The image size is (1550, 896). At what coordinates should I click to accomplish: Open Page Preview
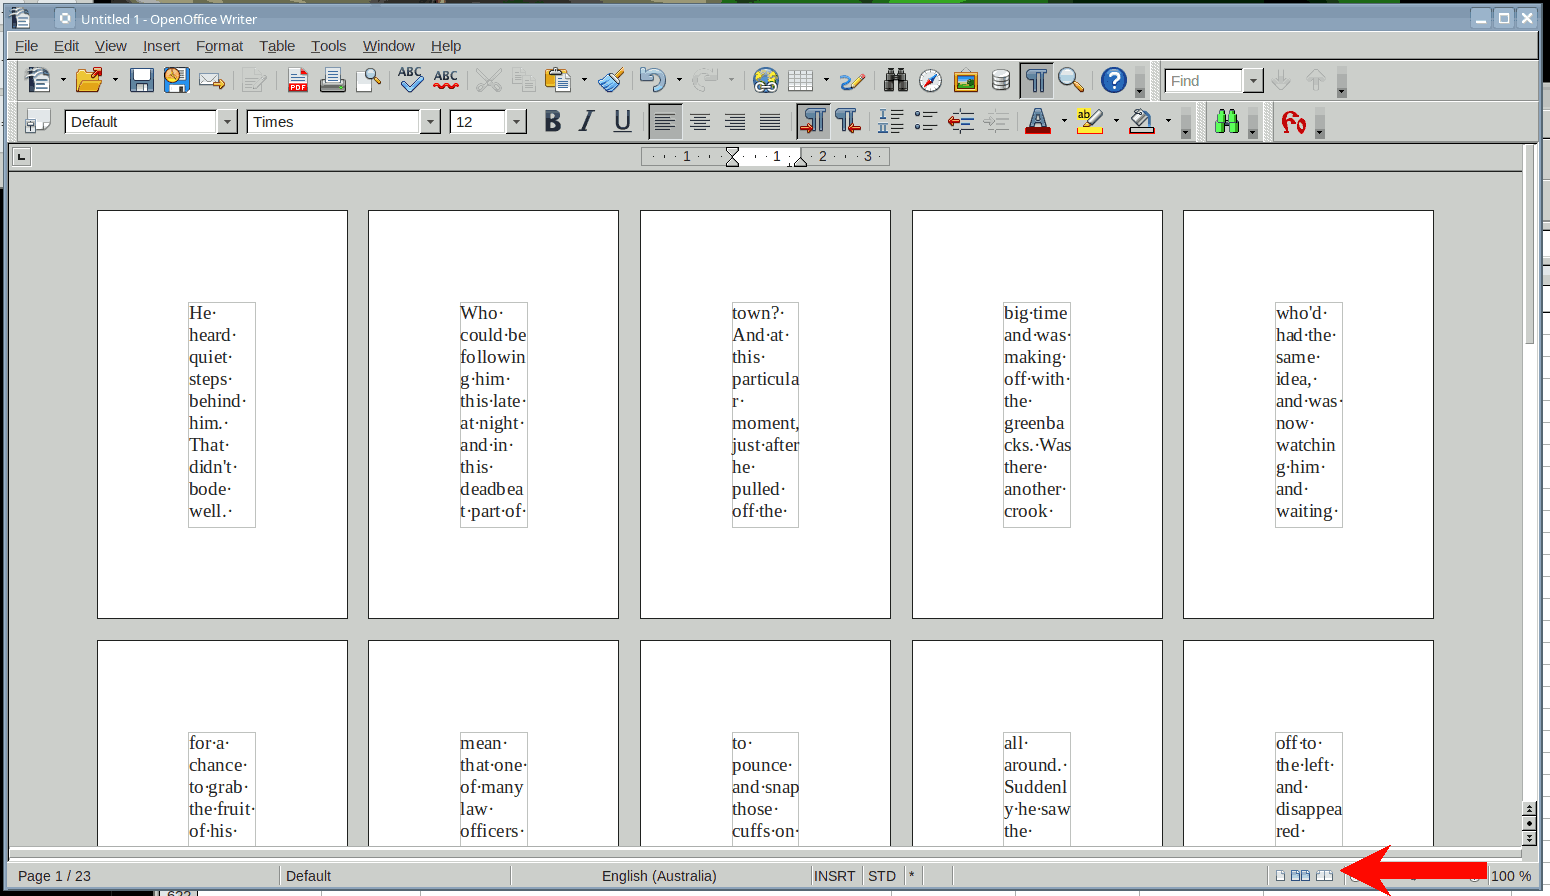coord(369,80)
